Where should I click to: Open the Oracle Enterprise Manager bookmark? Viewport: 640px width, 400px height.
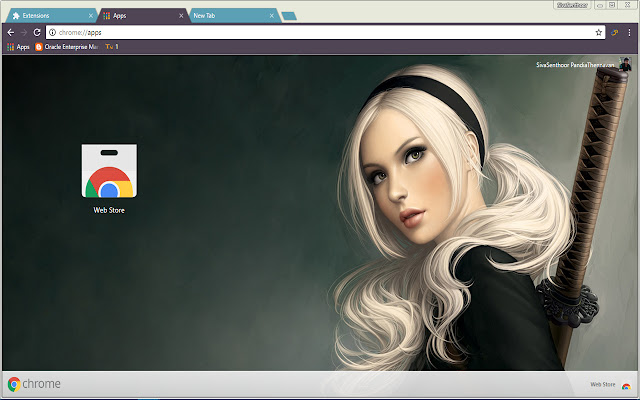coord(67,47)
